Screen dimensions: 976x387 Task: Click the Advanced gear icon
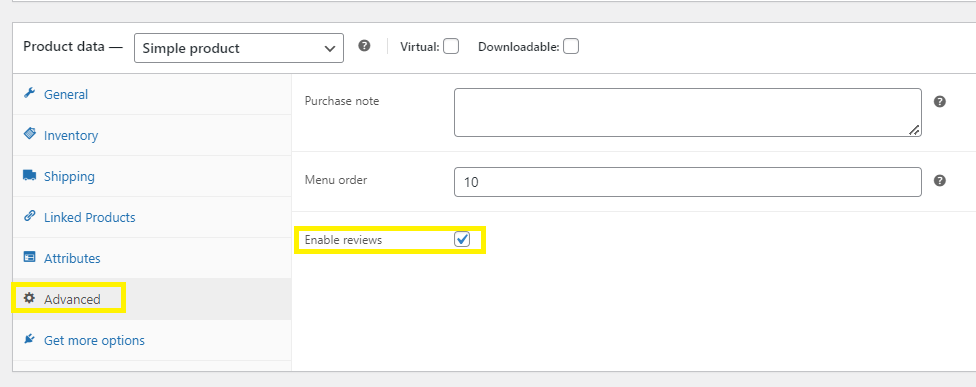[29, 298]
